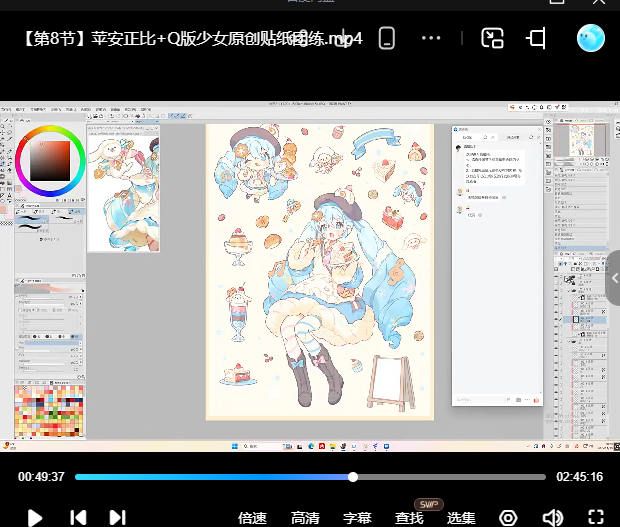Expand the right-edge side panel arrow
The image size is (620, 527).
(613, 280)
